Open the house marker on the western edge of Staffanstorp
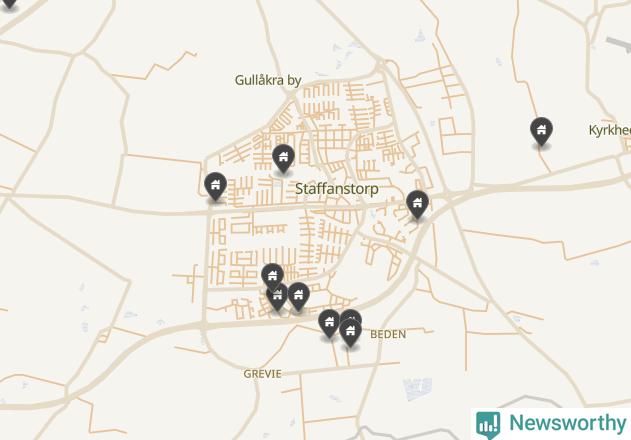 [215, 186]
